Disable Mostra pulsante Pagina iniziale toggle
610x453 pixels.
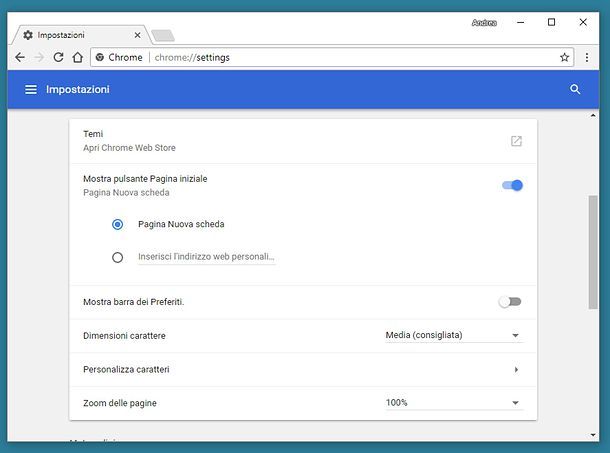[x=512, y=185]
